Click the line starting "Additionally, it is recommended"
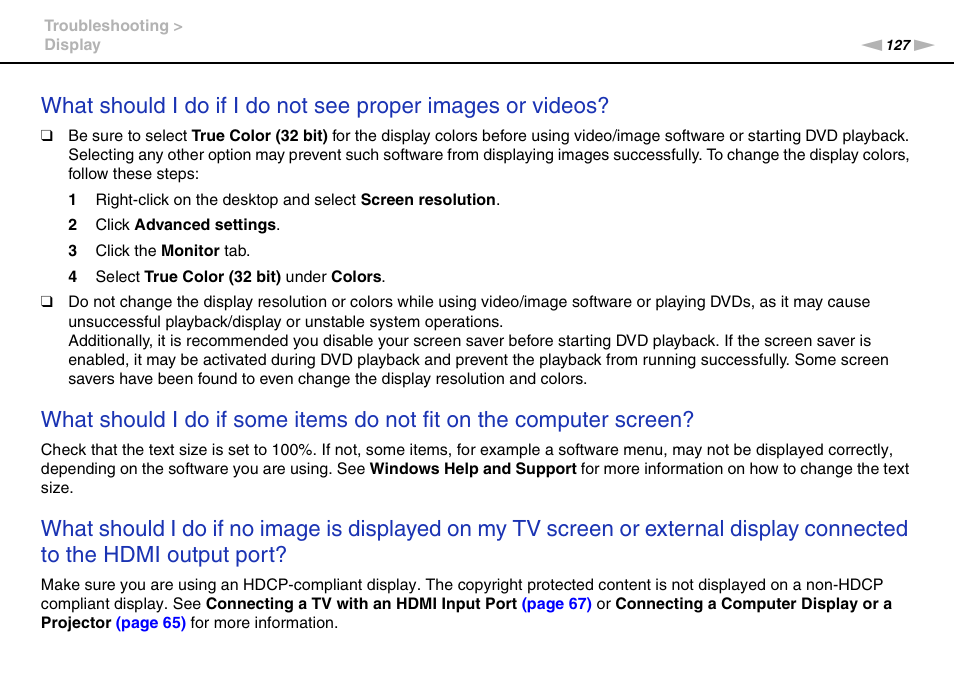This screenshot has width=954, height=674. click(470, 341)
